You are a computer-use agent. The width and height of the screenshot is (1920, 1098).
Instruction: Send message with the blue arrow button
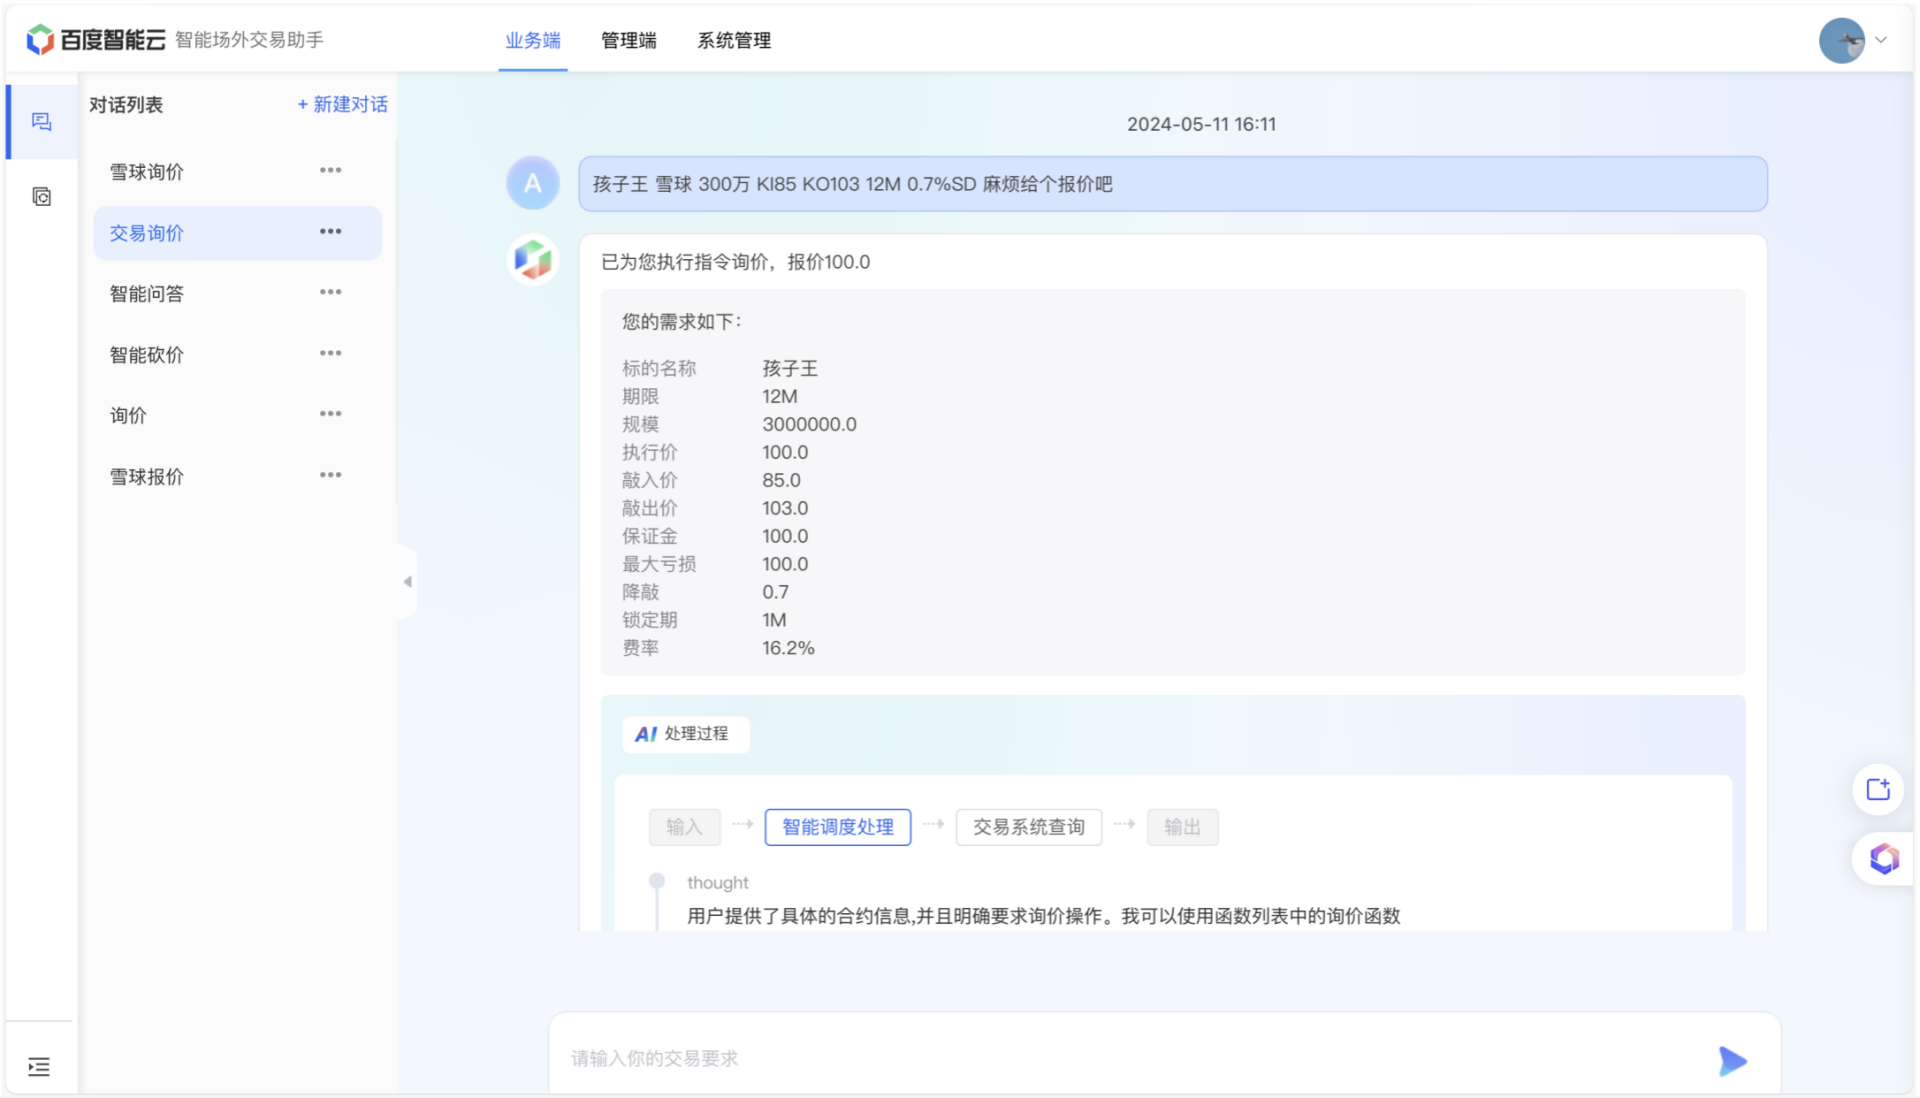click(x=1733, y=1061)
